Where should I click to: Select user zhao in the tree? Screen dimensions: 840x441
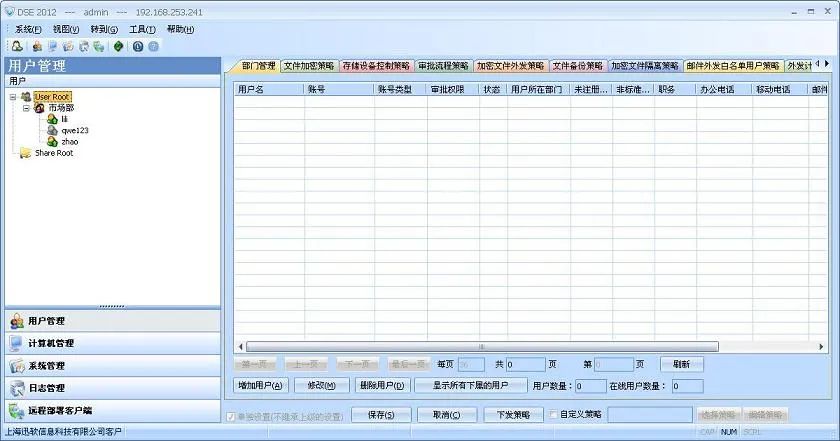pos(70,141)
